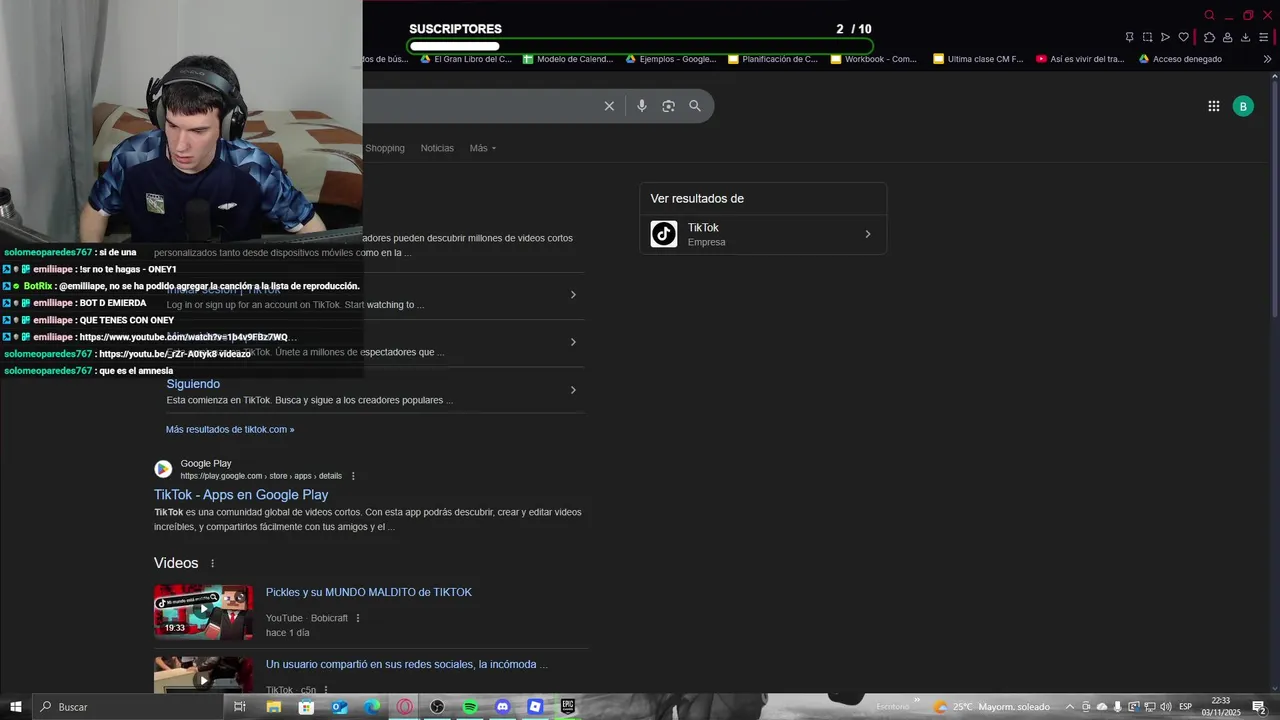1280x720 pixels.
Task: Open Outlook from the taskbar
Action: [x=339, y=707]
